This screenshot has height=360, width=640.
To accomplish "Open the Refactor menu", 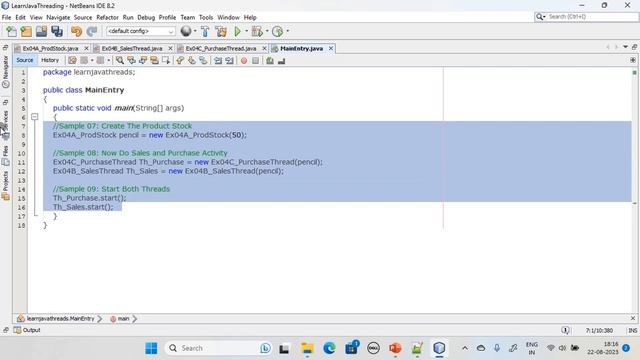I will 107,18.
